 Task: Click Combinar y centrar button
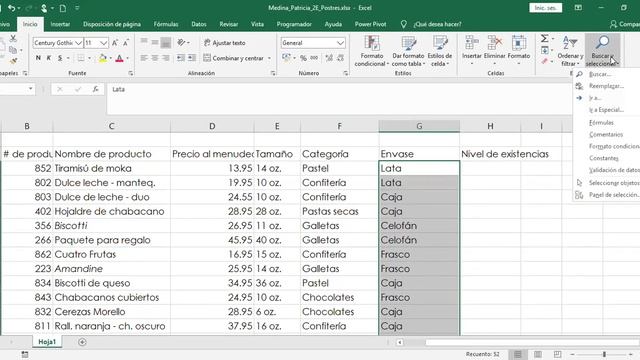click(233, 58)
